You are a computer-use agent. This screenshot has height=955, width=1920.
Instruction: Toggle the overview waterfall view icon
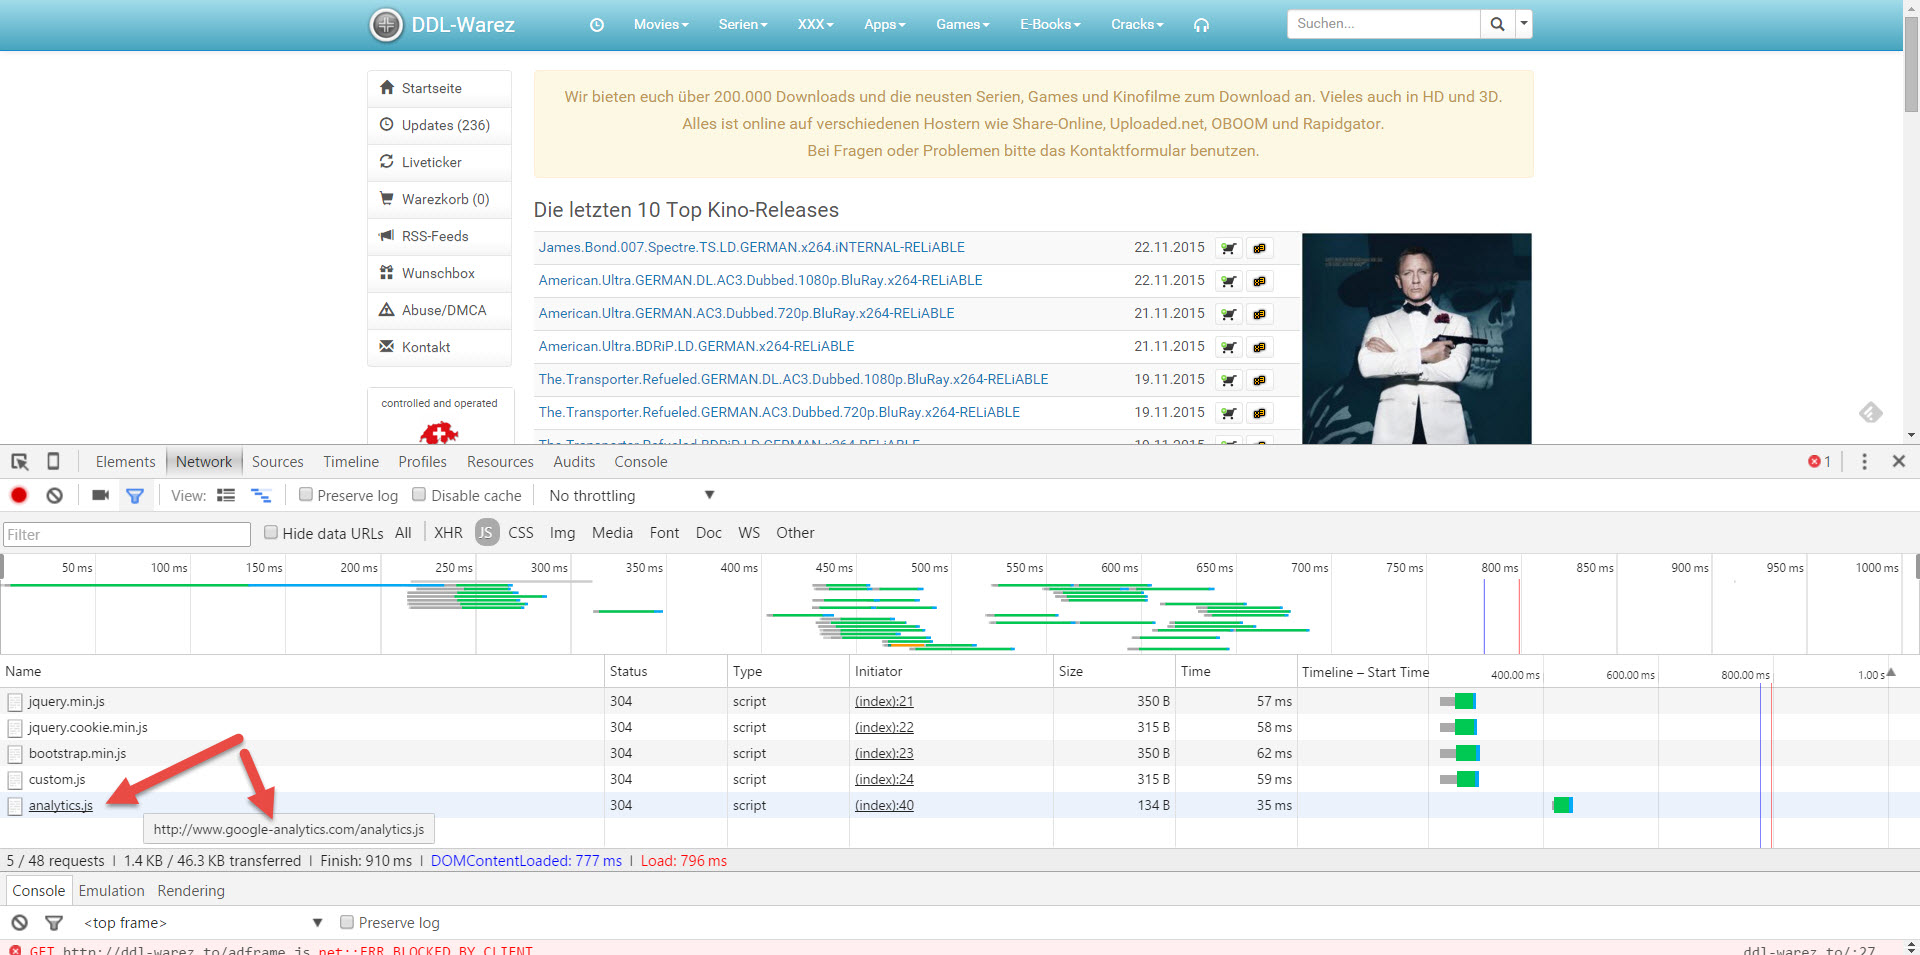(x=261, y=495)
